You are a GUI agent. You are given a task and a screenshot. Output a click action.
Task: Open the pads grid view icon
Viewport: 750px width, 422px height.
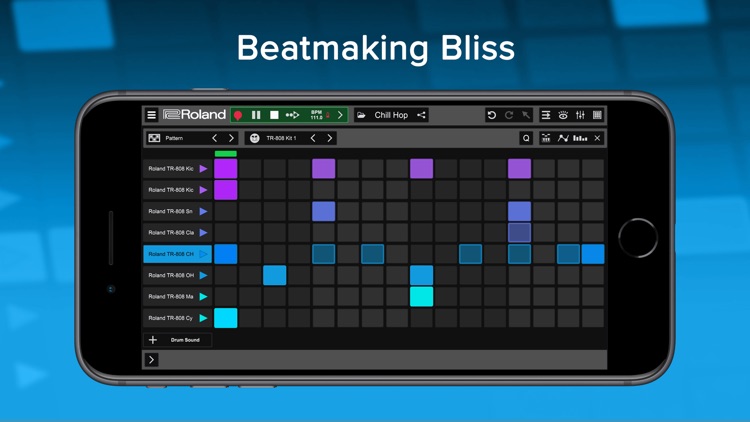[597, 115]
